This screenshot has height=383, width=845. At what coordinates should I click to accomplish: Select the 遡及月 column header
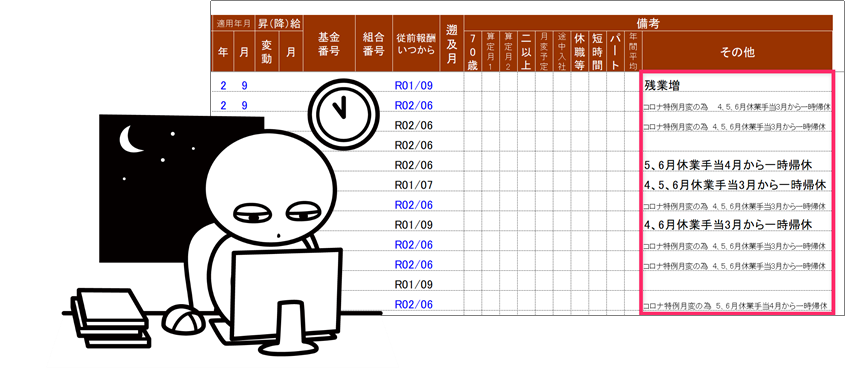[452, 44]
